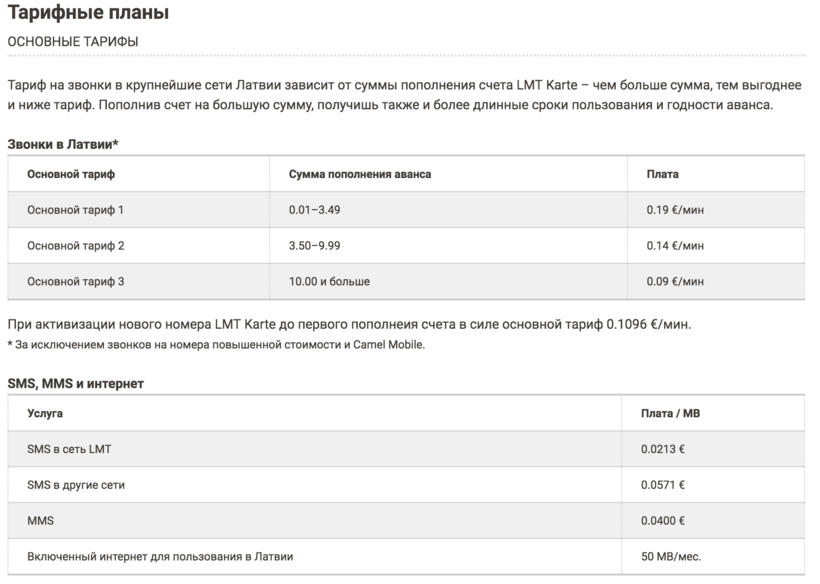Screen dimensions: 820x584
Task: Click the "Плата" column header in calls table
Action: coord(662,174)
